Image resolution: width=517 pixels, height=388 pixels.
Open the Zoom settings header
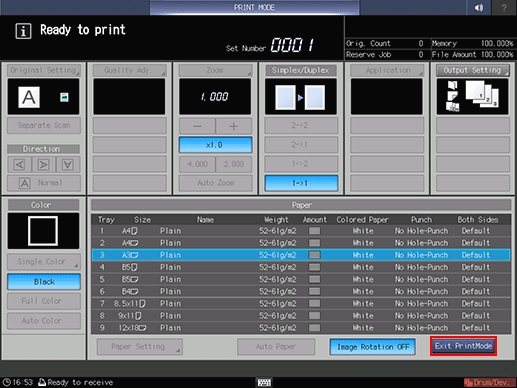215,70
